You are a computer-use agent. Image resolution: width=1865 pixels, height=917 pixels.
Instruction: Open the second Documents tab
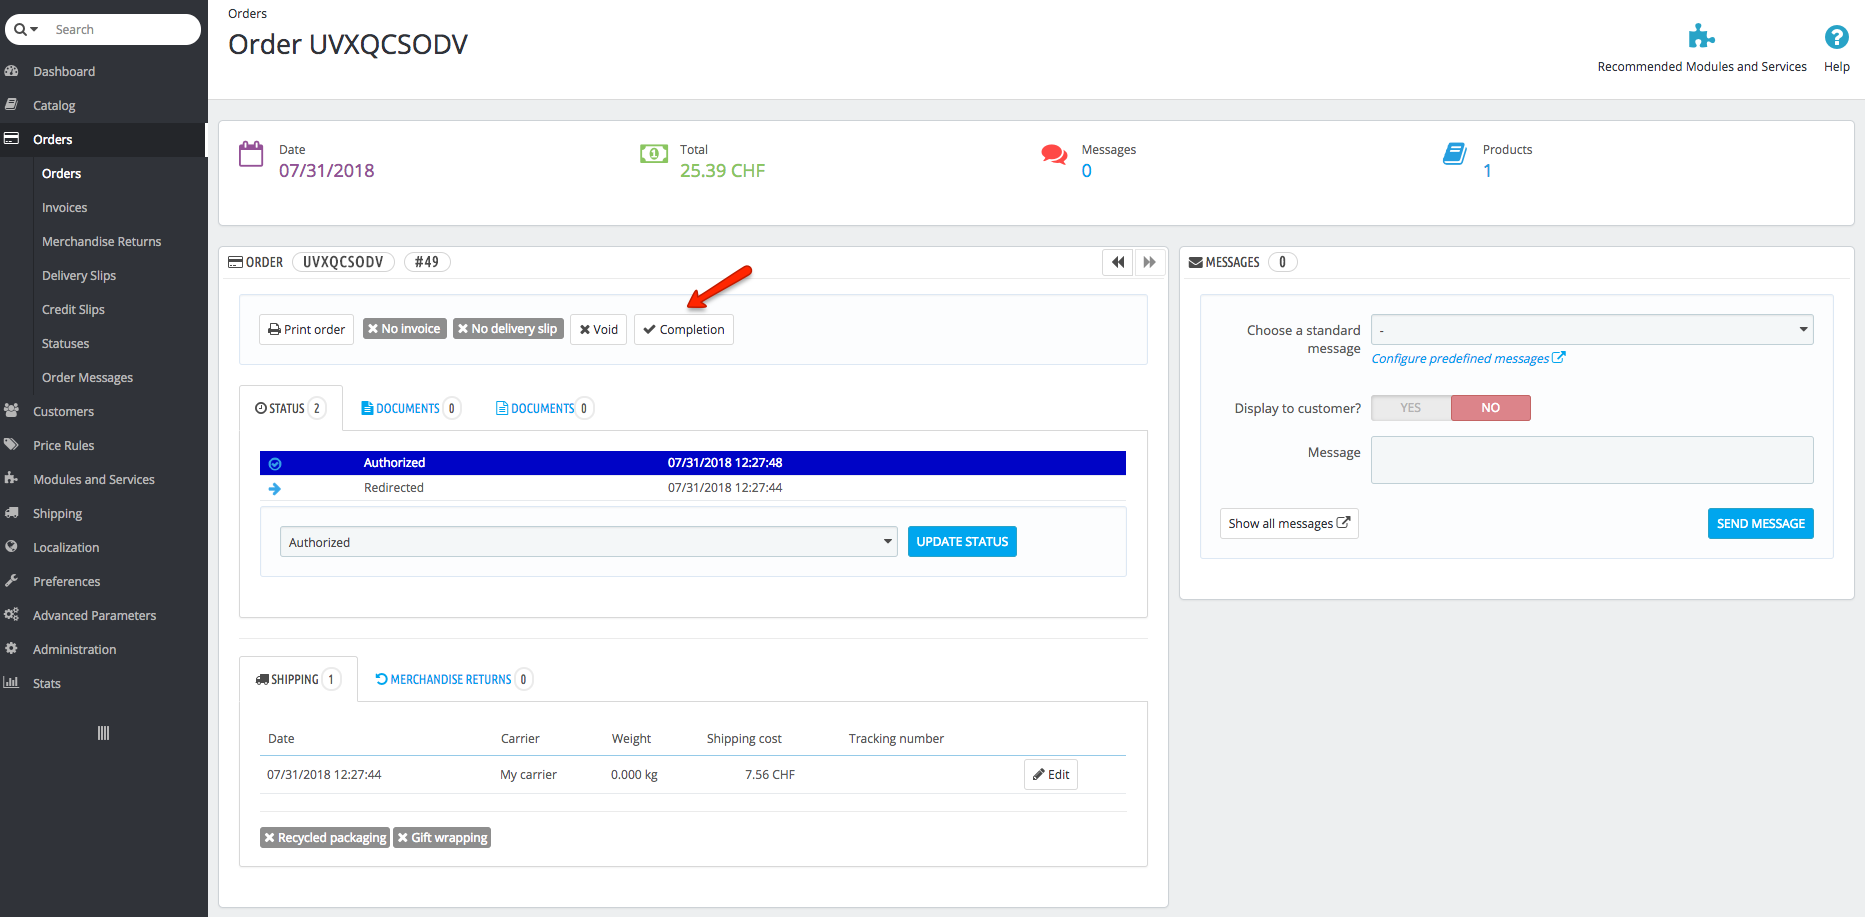pos(545,408)
